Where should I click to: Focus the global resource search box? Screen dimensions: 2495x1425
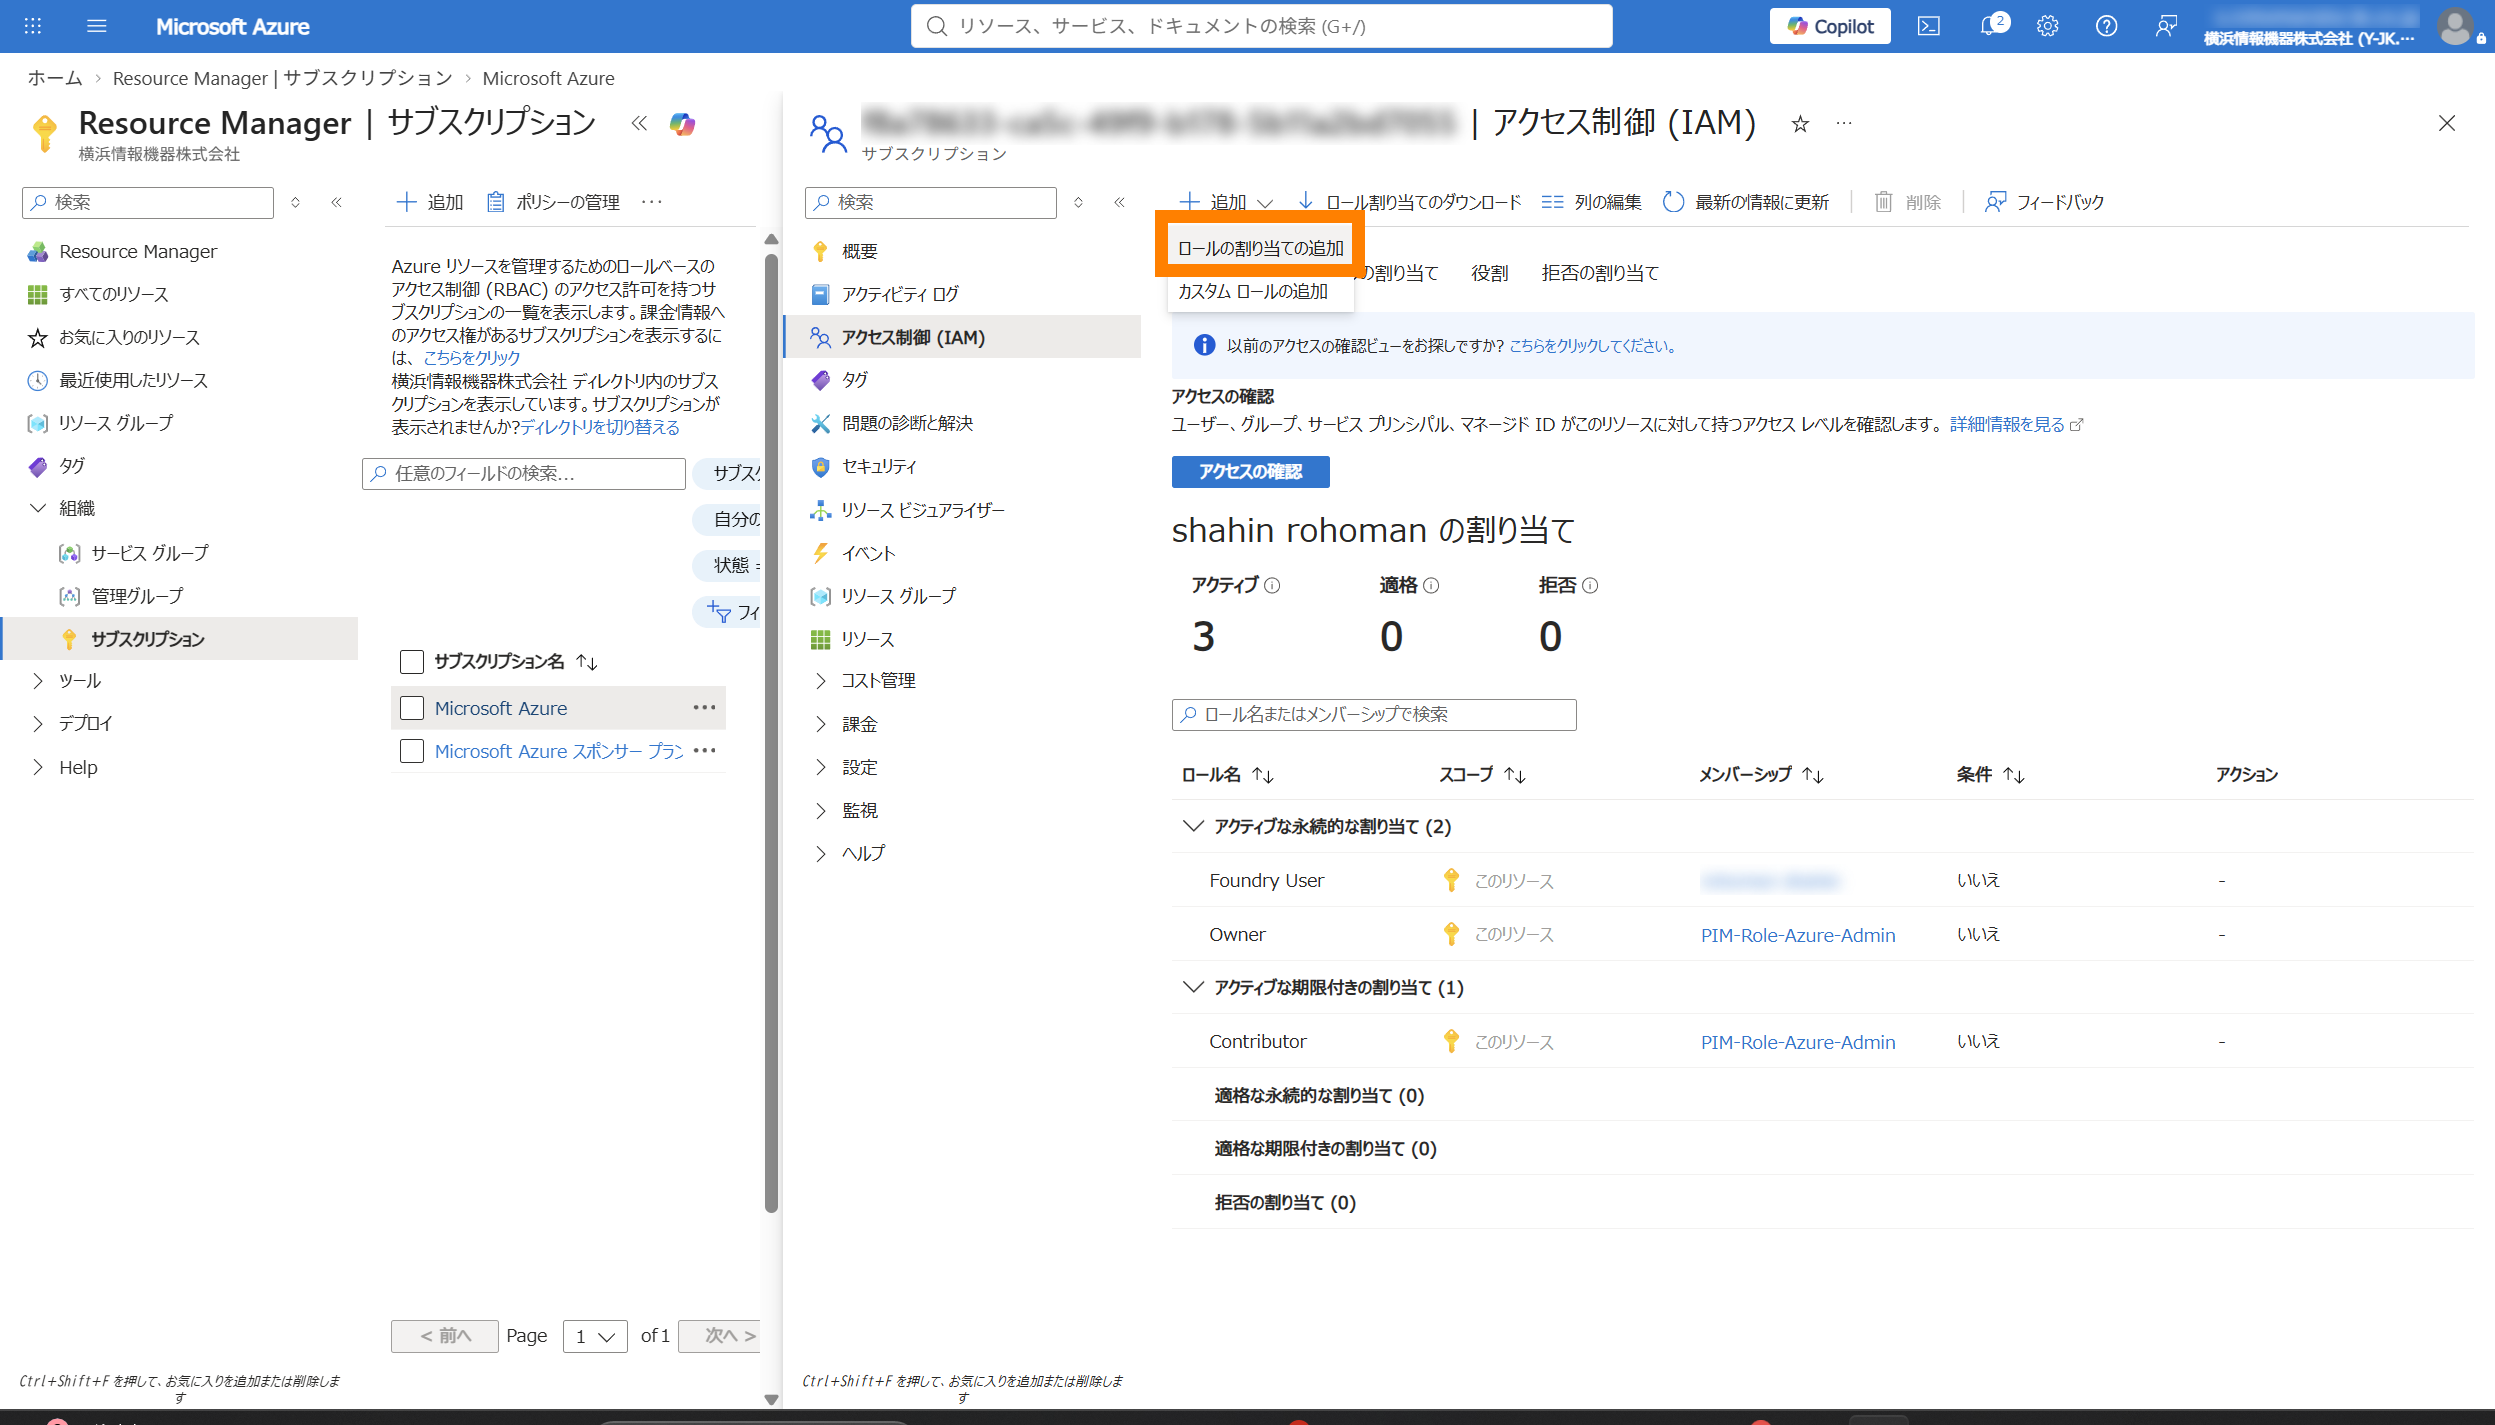click(x=1261, y=26)
